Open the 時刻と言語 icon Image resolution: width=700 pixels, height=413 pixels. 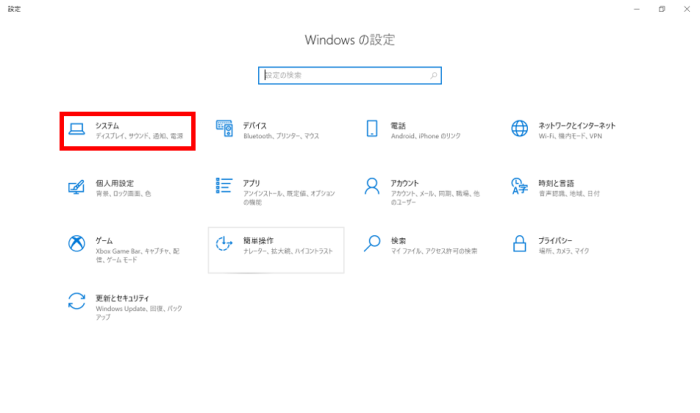pos(519,187)
